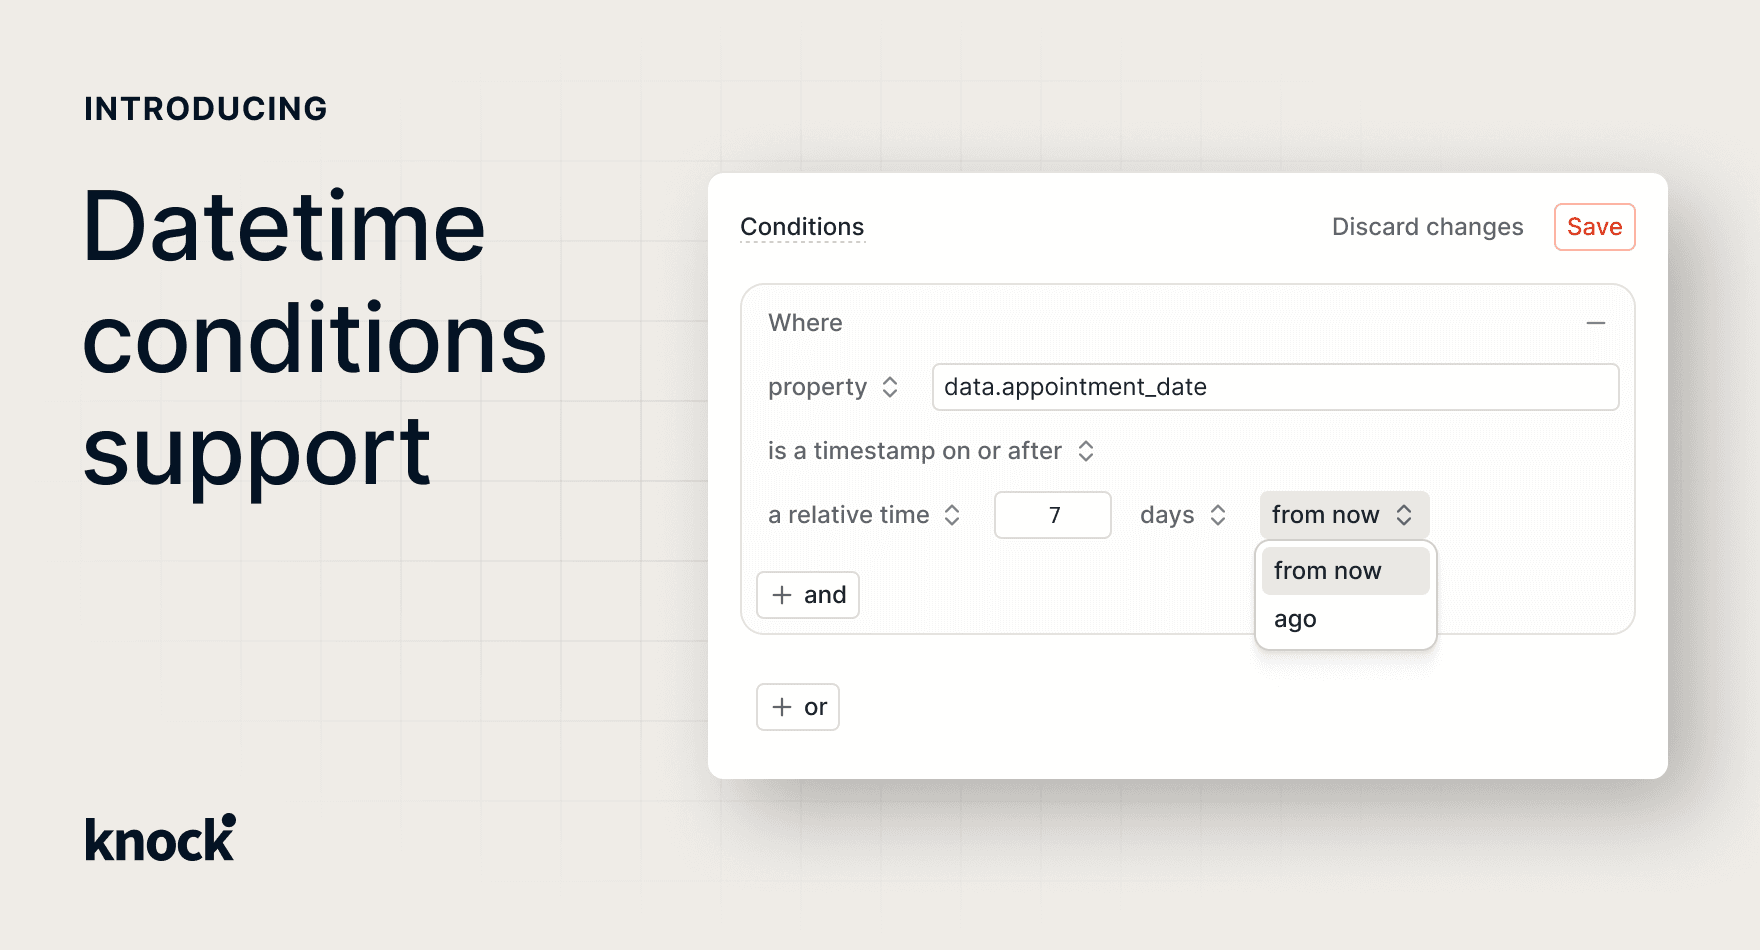Click the plus icon beside 'or'
The width and height of the screenshot is (1760, 950).
point(782,707)
